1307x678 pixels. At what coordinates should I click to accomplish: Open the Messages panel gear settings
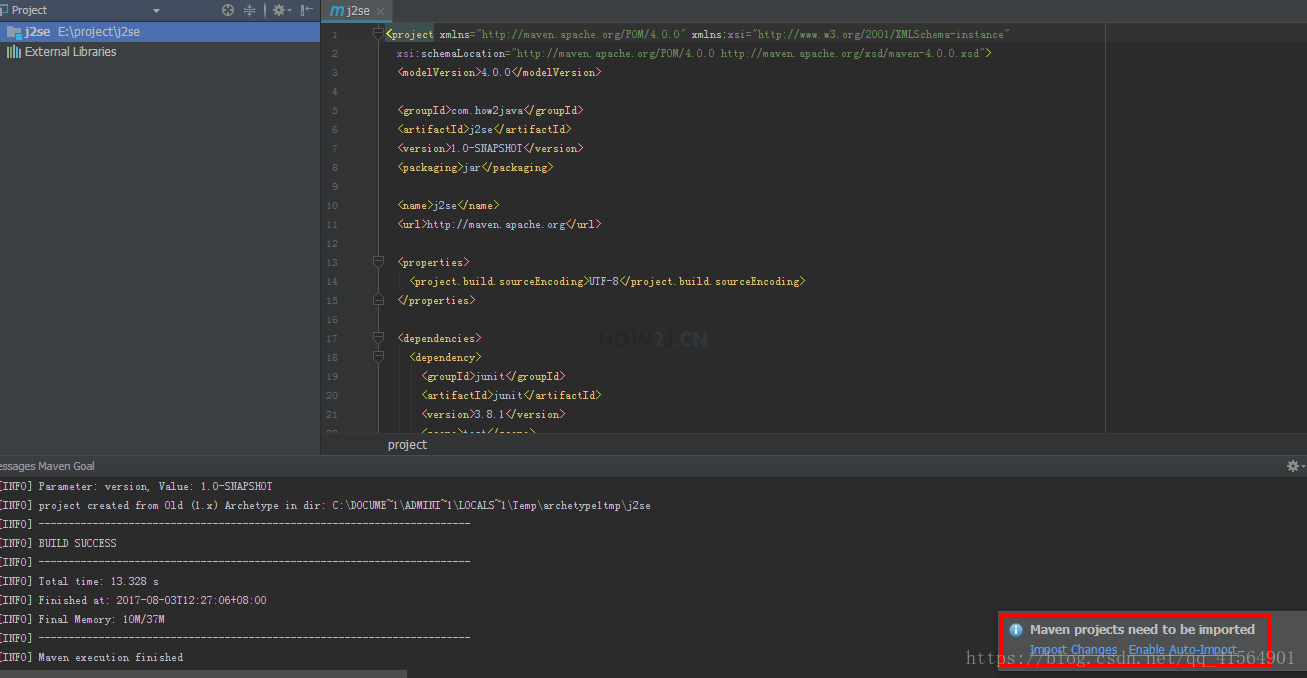1295,466
